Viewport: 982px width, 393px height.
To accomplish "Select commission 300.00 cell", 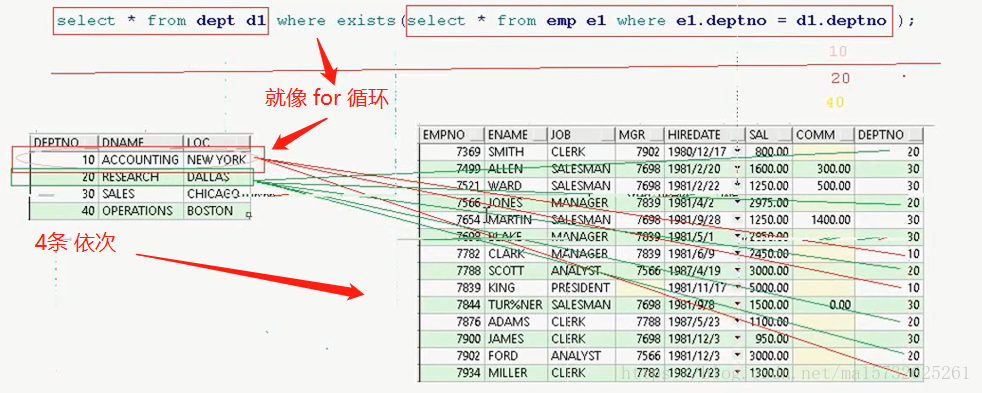I will [x=823, y=169].
